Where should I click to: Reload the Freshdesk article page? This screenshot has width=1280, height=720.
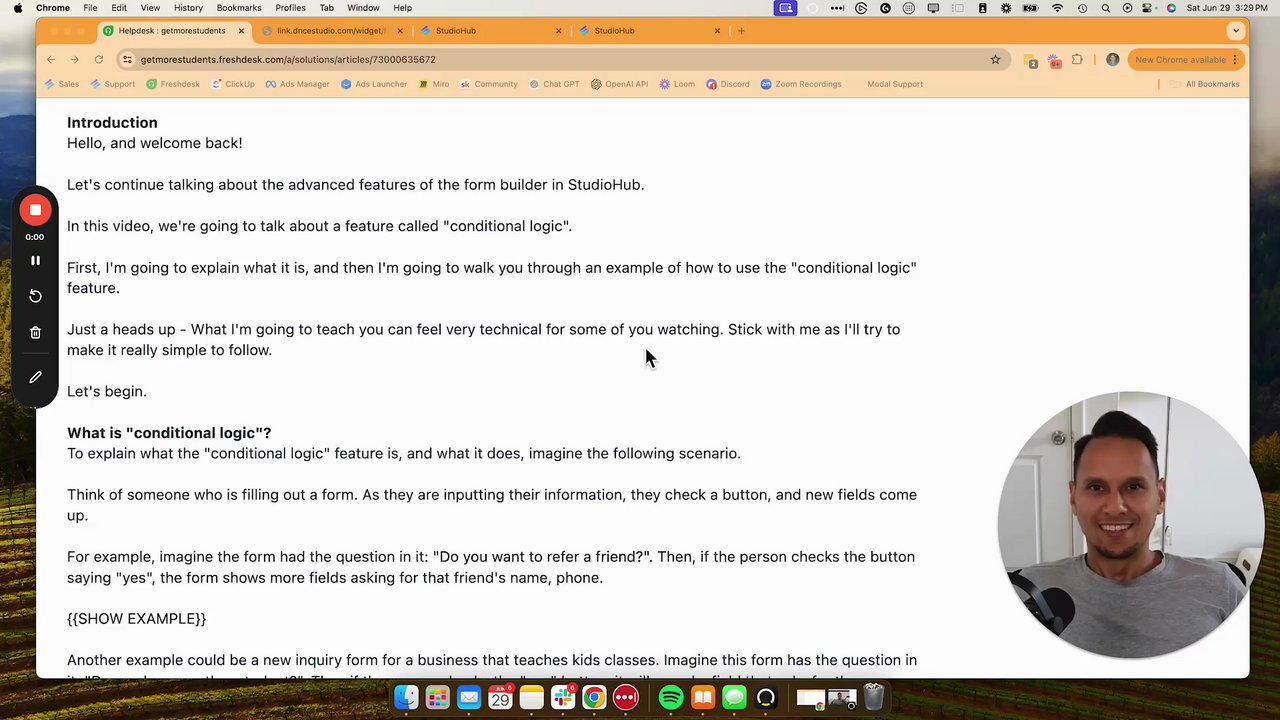[99, 60]
